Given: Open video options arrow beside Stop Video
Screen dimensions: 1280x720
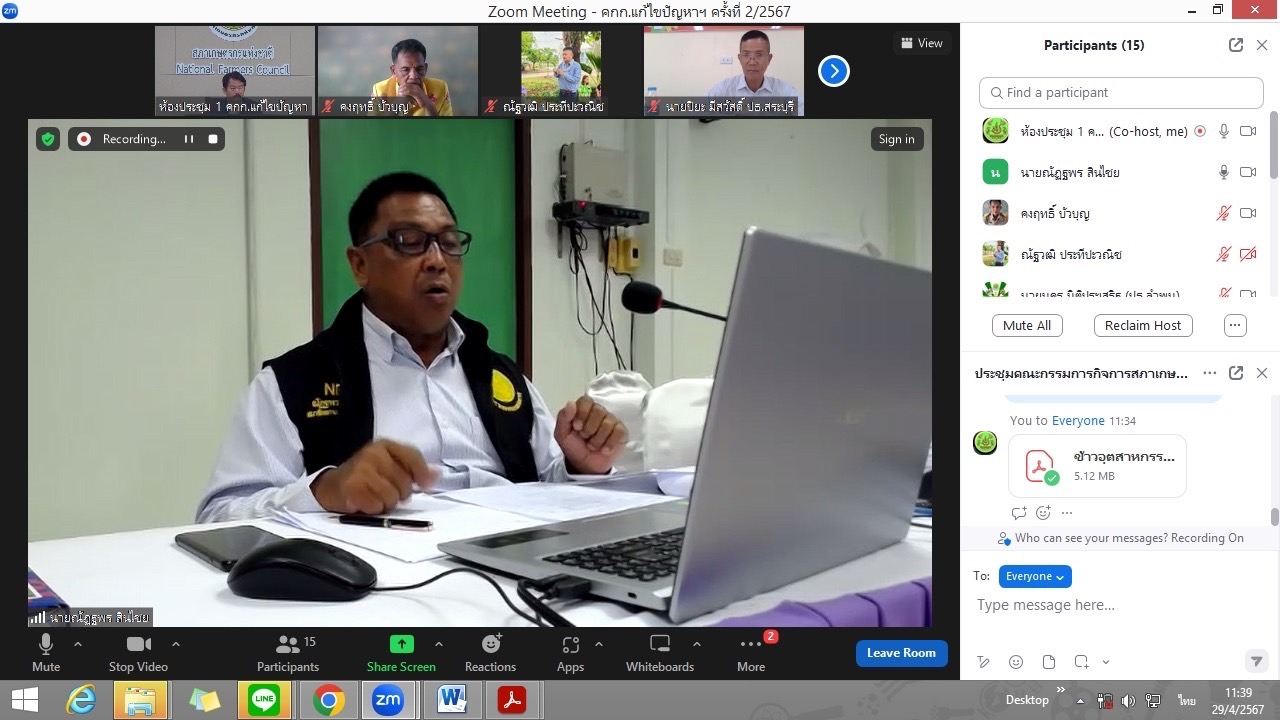Looking at the screenshot, I should [x=176, y=644].
